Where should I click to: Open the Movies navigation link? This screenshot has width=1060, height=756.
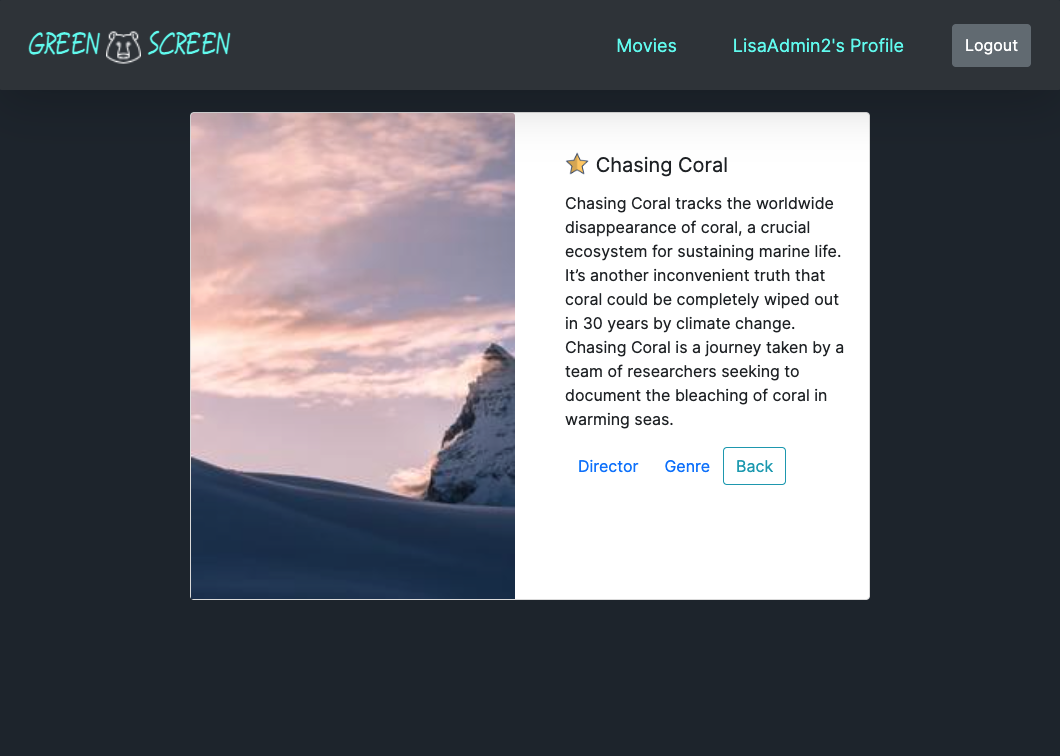coord(646,45)
